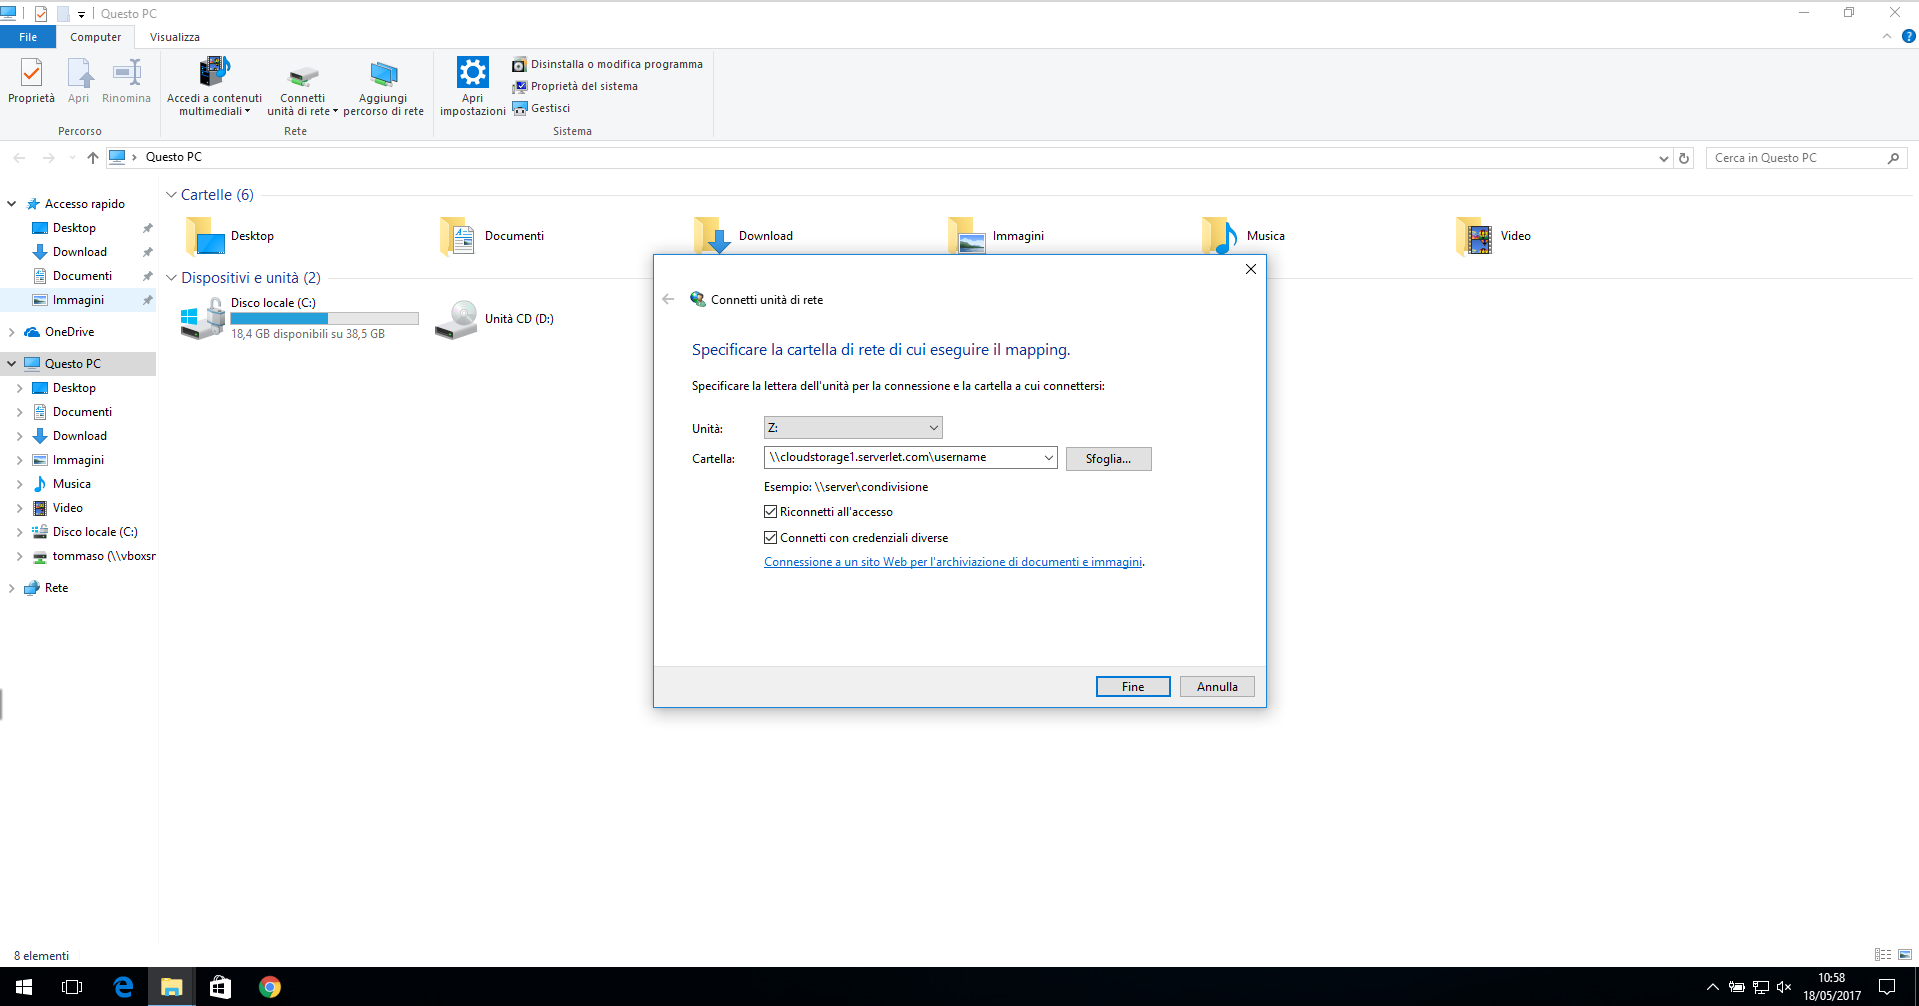Open the File menu tab
The height and width of the screenshot is (1006, 1919).
click(x=28, y=37)
